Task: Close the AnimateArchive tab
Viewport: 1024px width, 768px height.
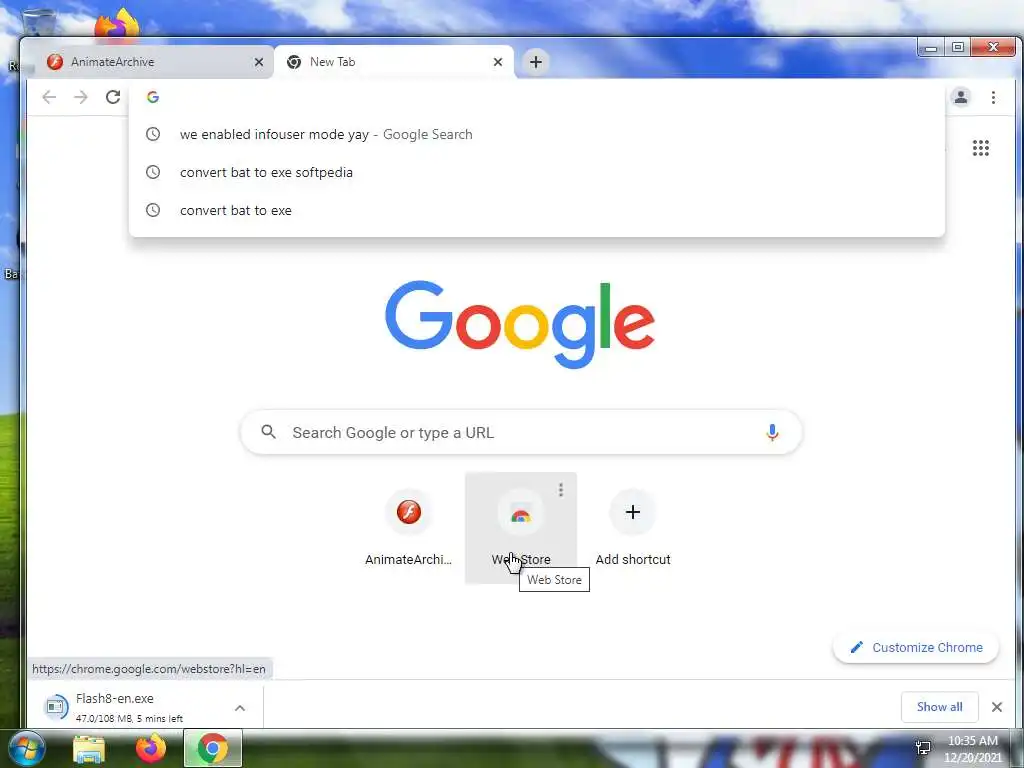Action: (x=259, y=62)
